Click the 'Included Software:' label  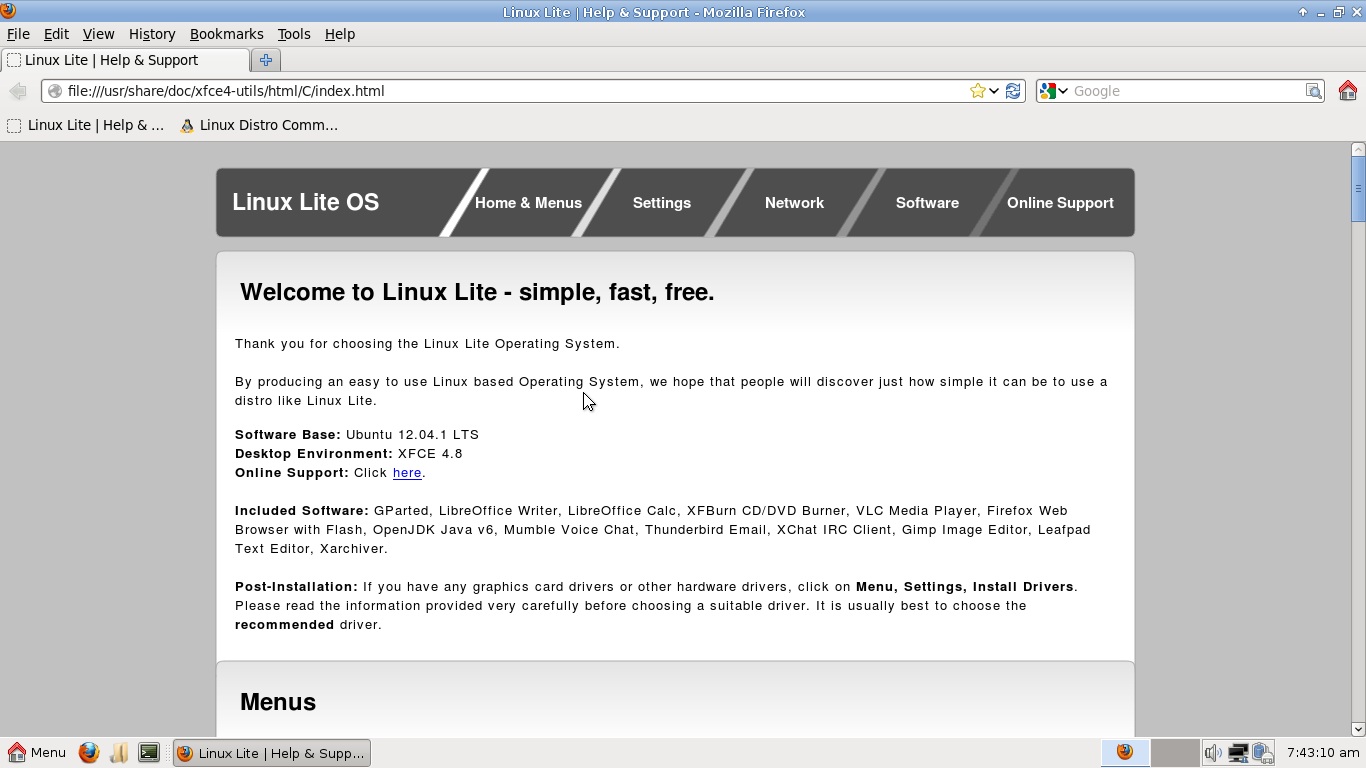[x=302, y=511]
